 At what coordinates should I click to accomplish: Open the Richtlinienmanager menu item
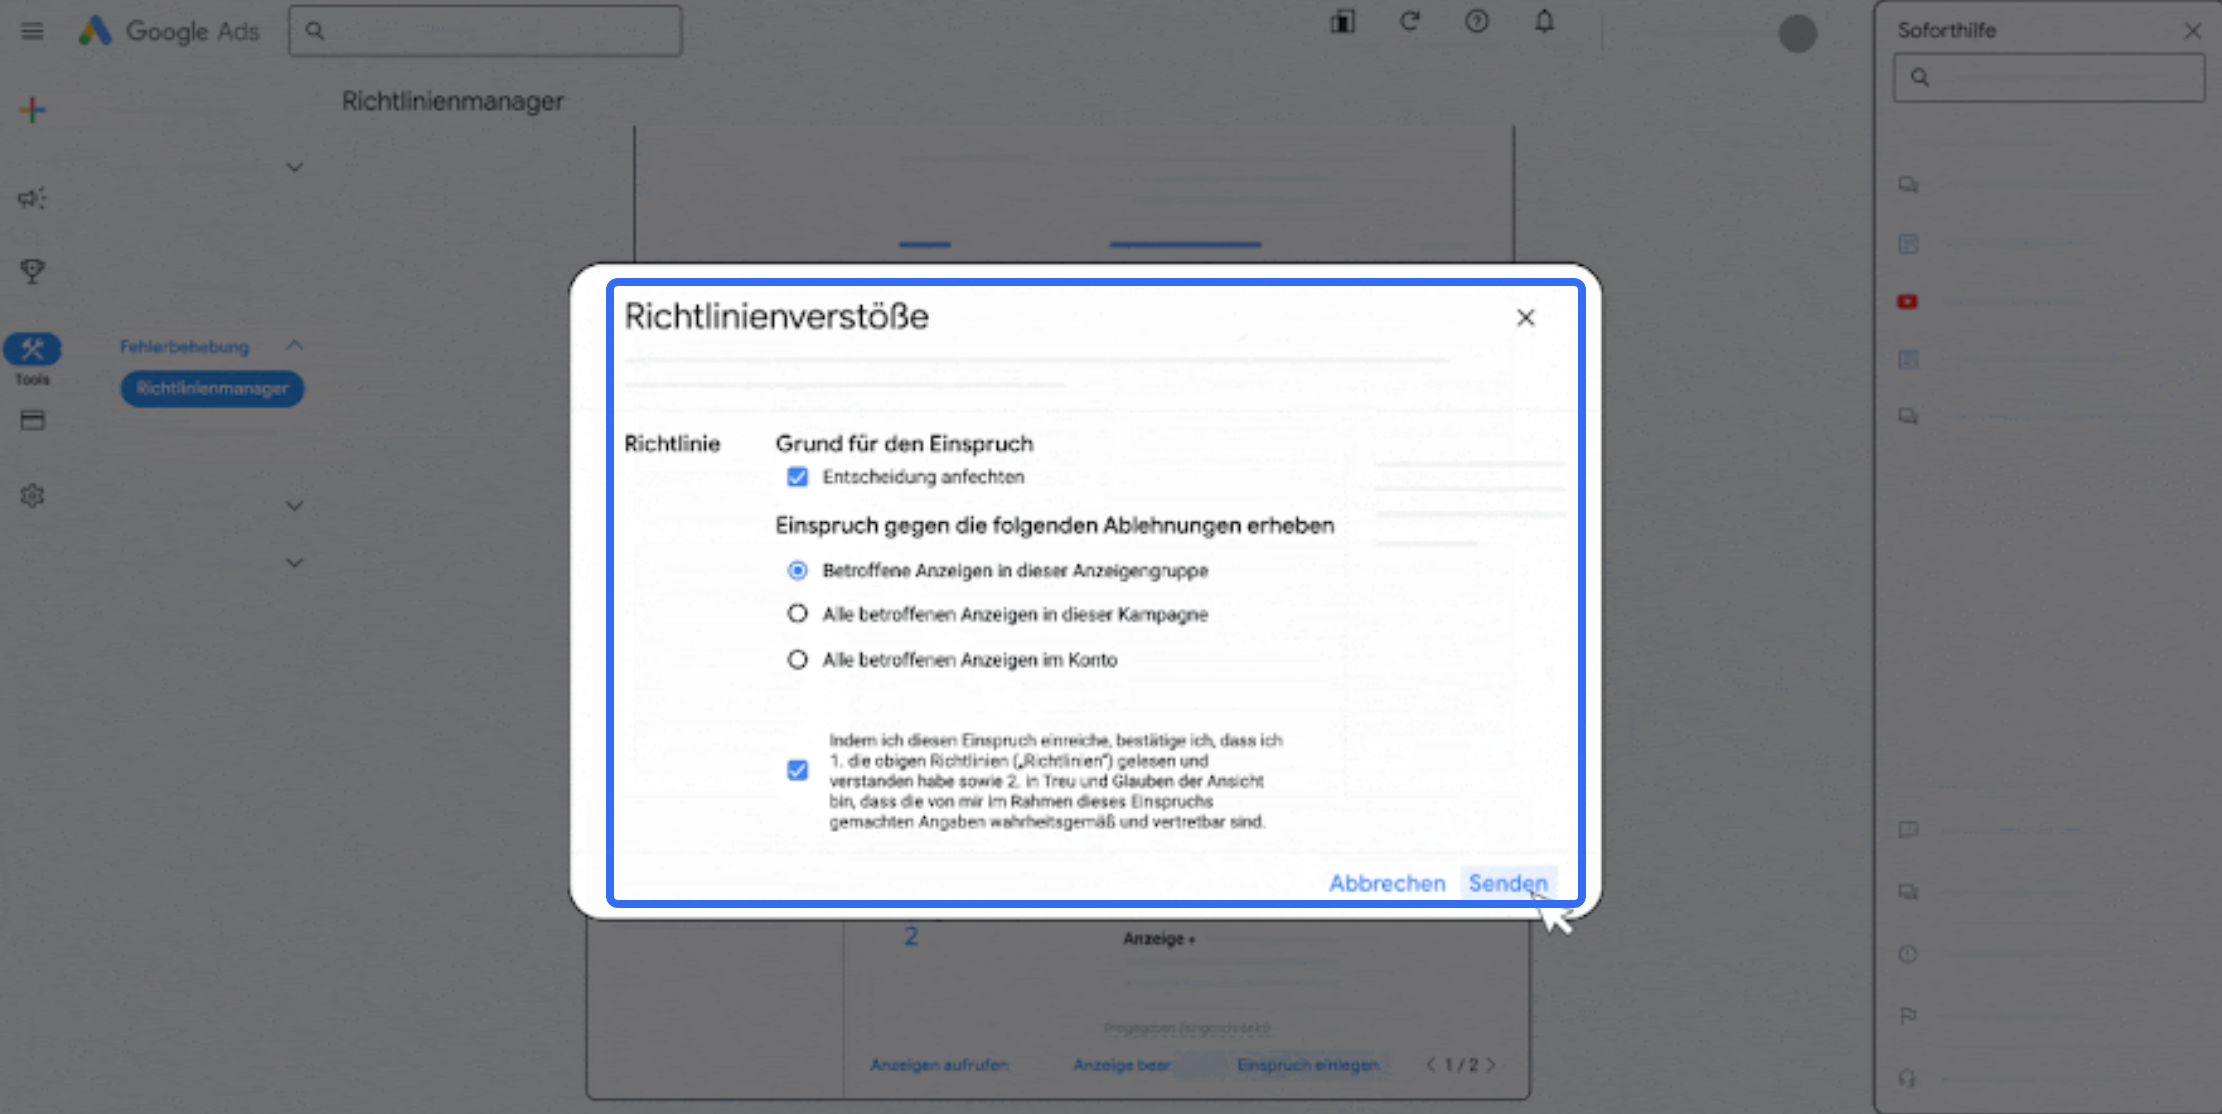pyautogui.click(x=212, y=389)
